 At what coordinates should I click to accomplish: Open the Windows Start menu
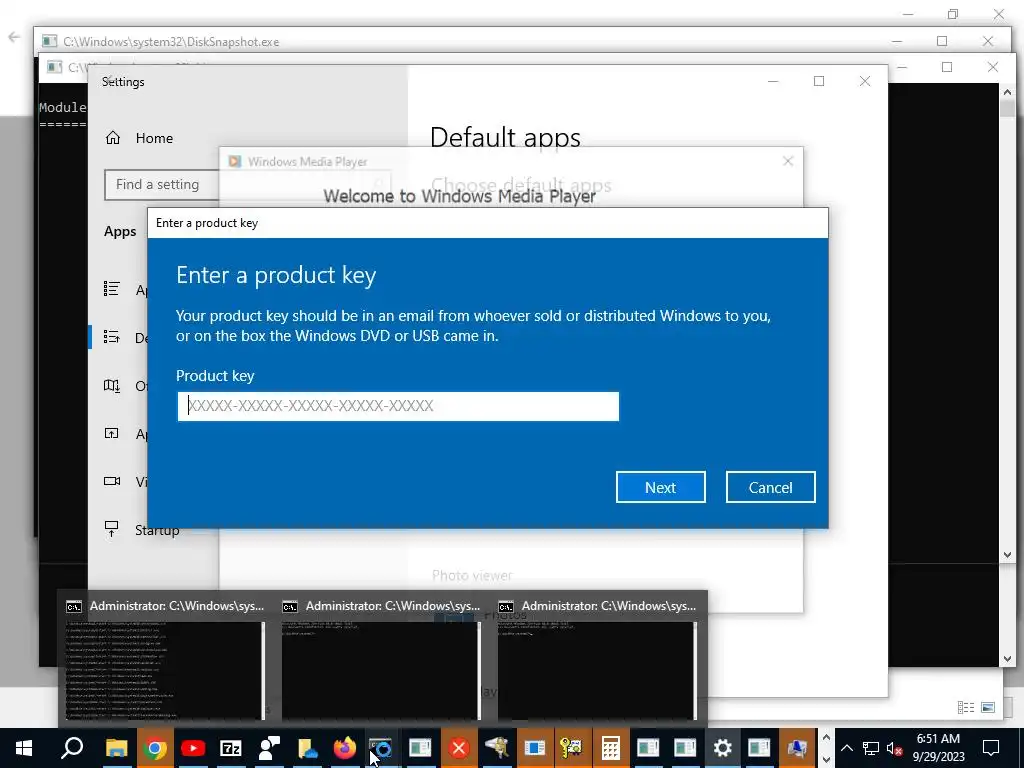coord(24,748)
